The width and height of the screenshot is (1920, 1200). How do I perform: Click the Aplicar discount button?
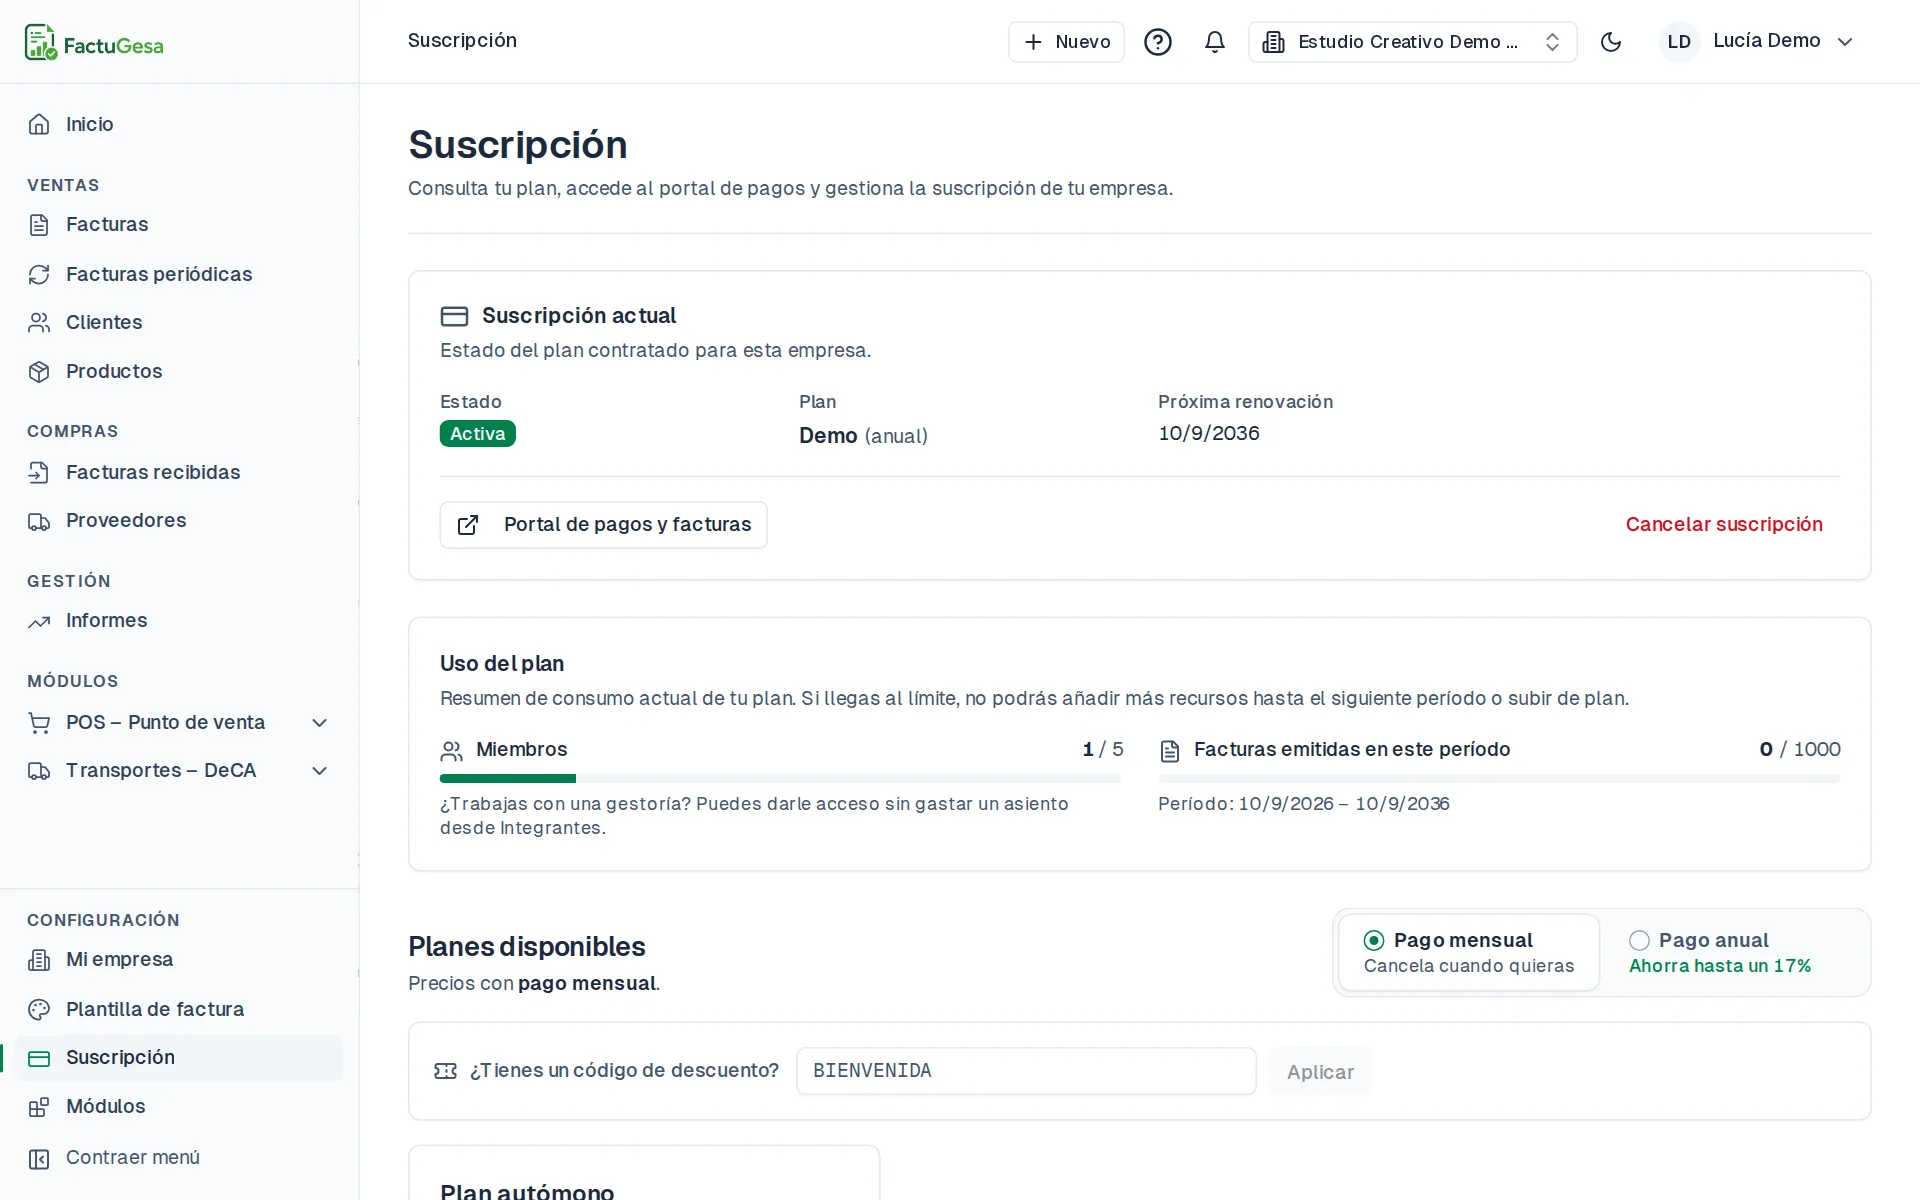pyautogui.click(x=1320, y=1072)
